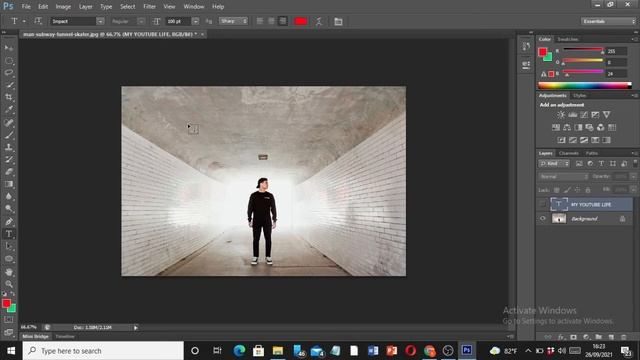
Task: Open the Sharp anti-aliasing dropdown
Action: point(233,21)
